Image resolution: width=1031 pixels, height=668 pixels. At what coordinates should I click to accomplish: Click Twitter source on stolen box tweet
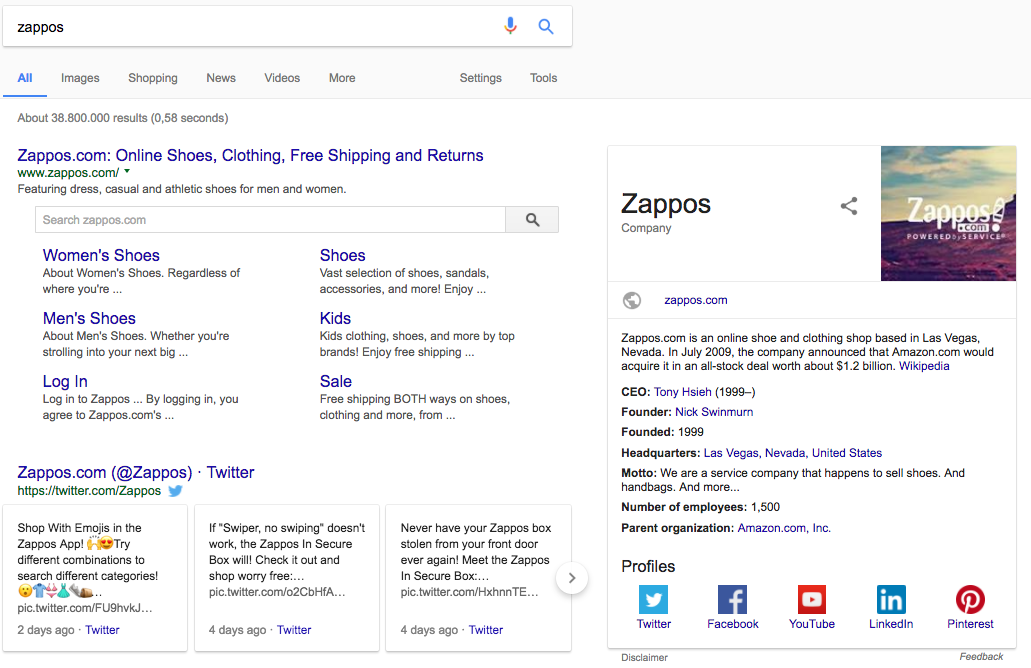point(486,629)
